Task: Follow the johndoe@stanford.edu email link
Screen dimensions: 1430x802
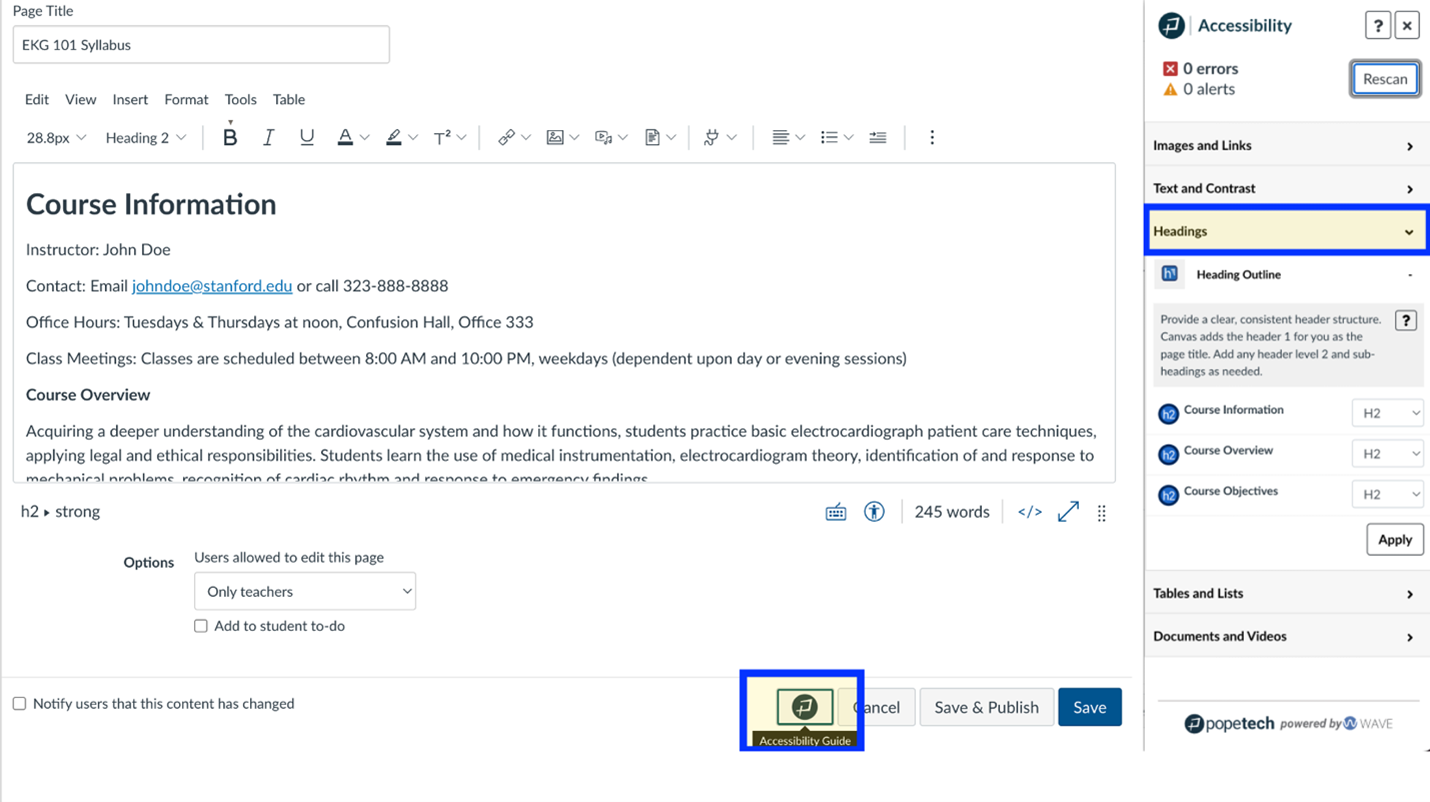Action: [x=212, y=286]
